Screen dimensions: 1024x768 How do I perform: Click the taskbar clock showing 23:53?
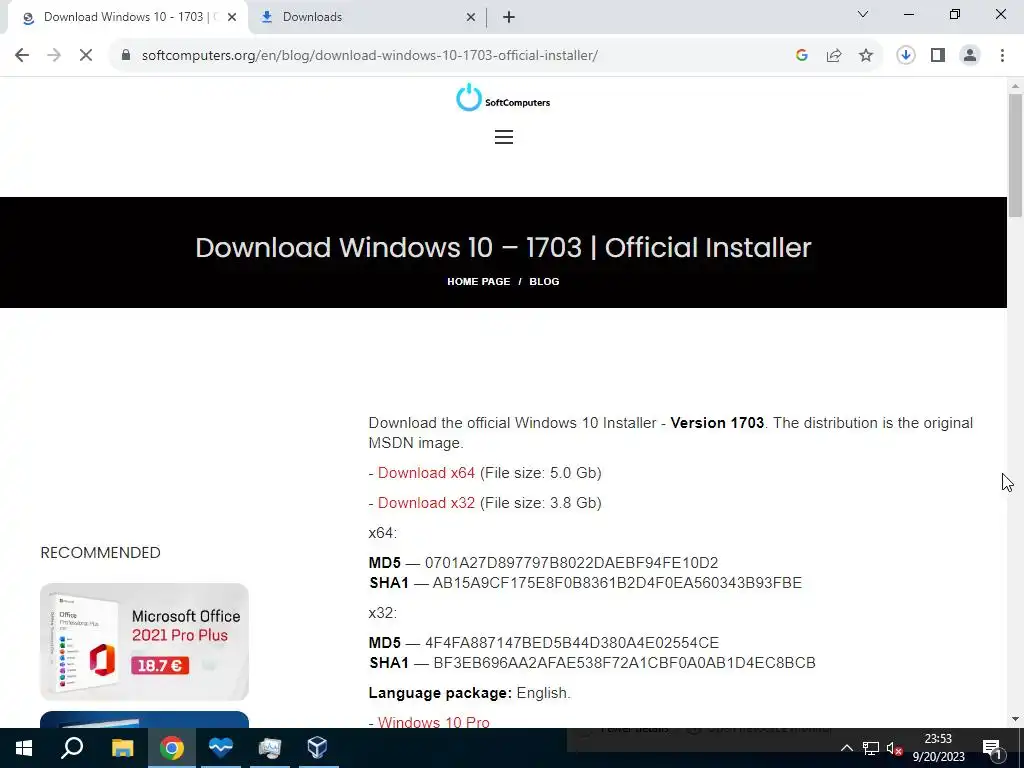(938, 748)
